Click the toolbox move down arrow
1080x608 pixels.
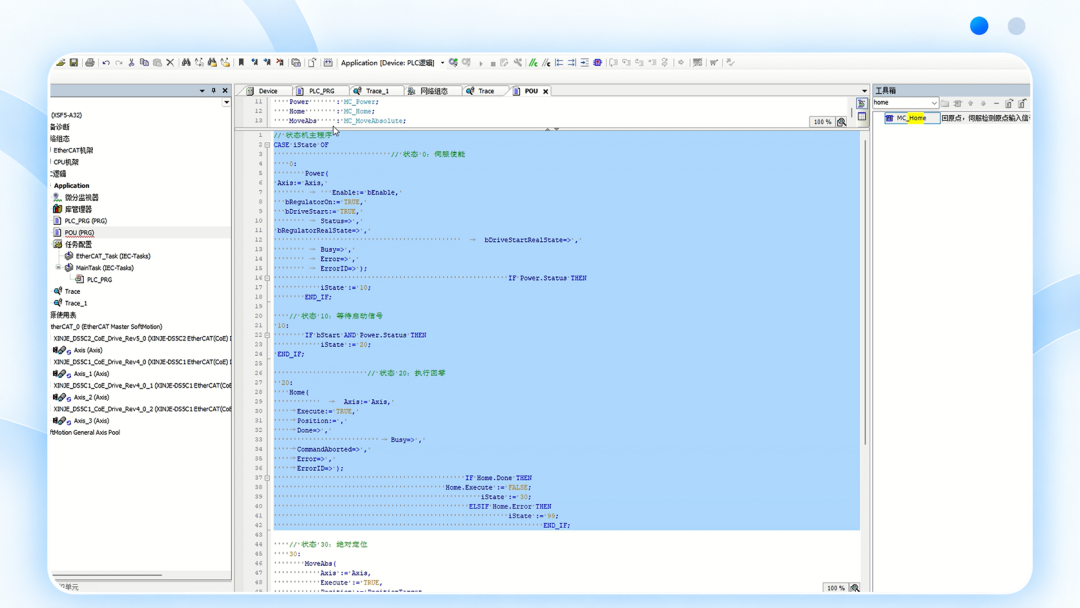click(984, 103)
